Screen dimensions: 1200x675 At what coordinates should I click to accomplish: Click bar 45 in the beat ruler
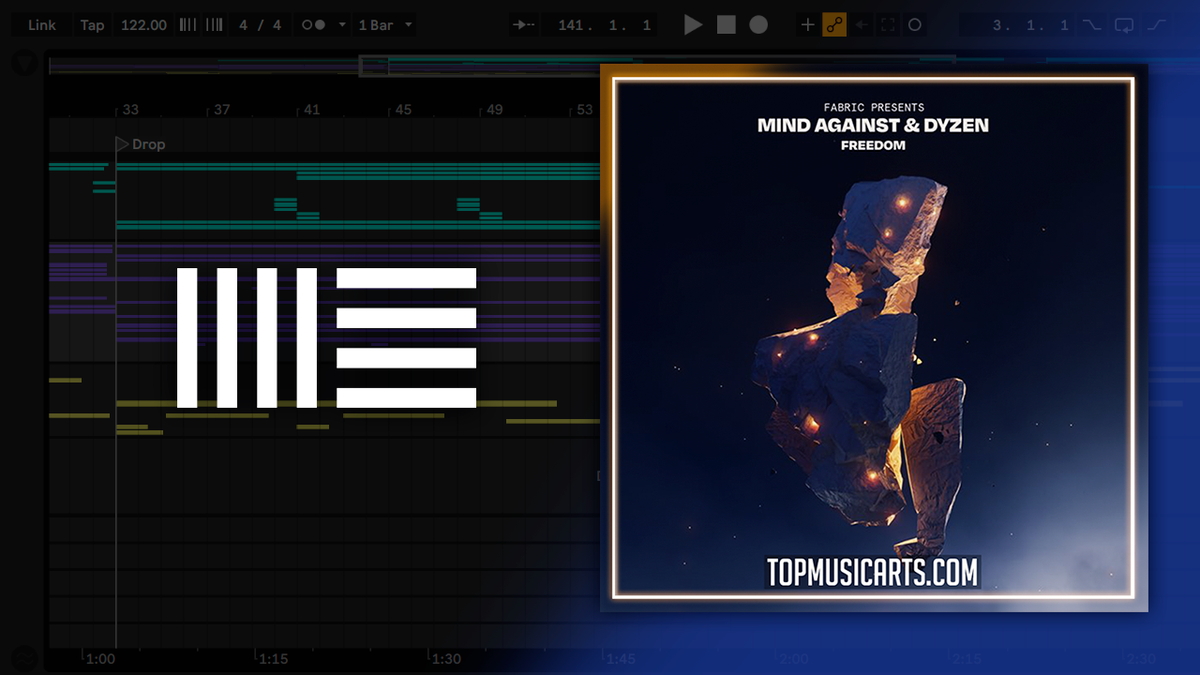point(403,110)
